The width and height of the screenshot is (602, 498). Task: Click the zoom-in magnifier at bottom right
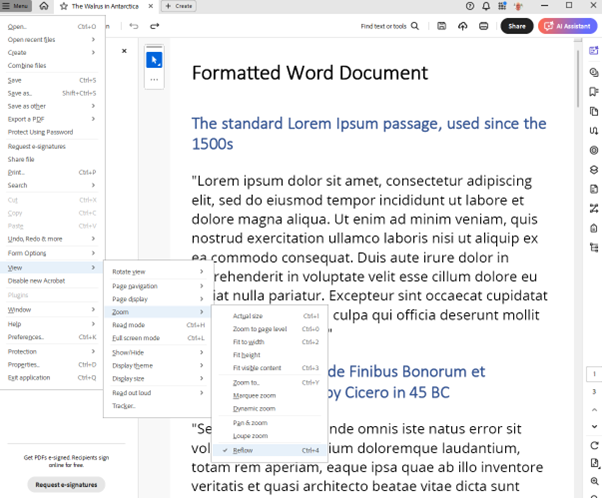coord(594,481)
